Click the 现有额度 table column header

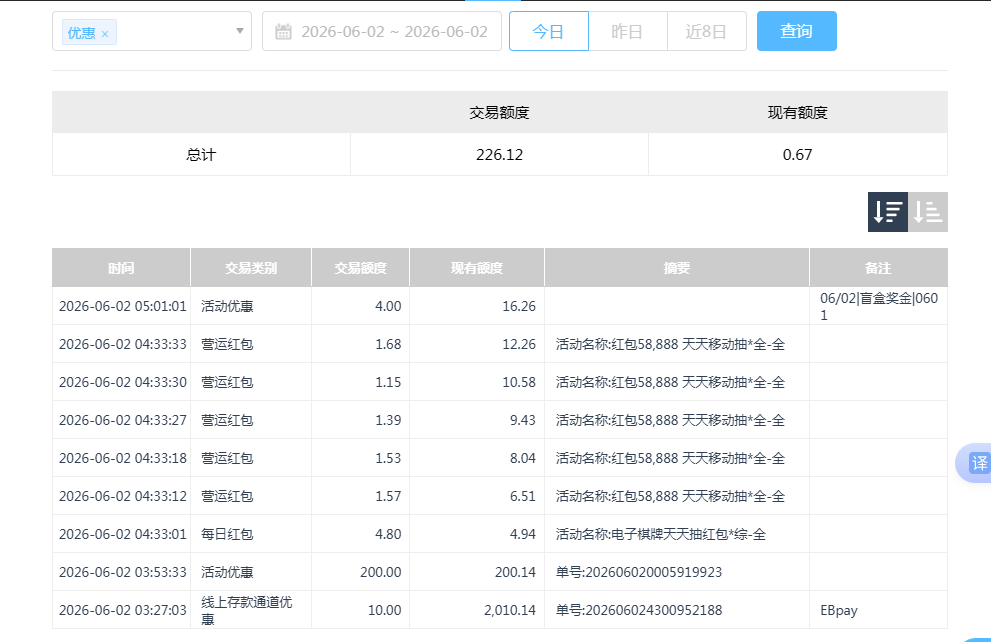[477, 268]
